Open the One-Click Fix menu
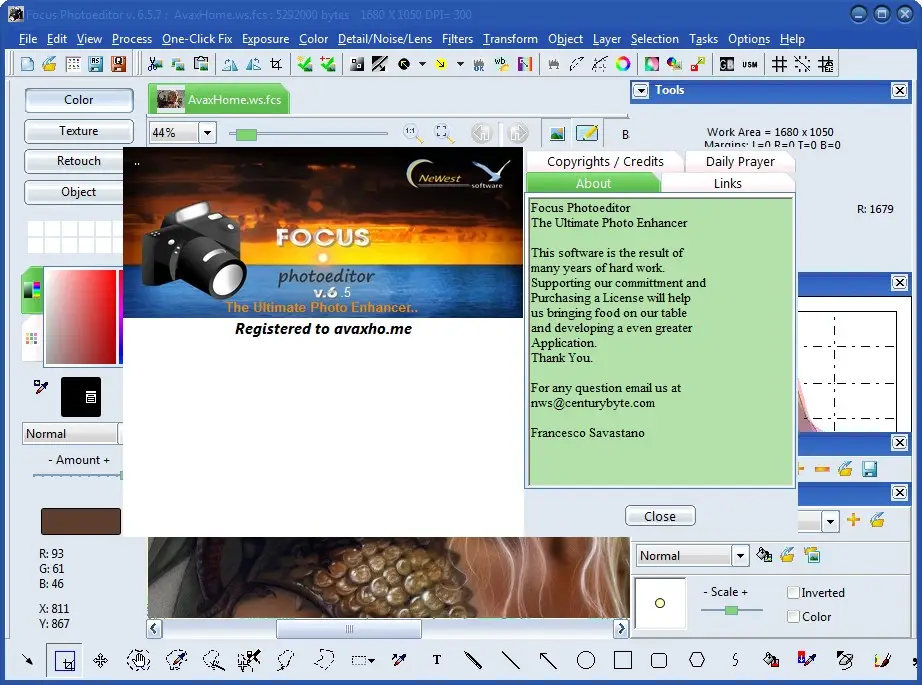The height and width of the screenshot is (685, 922). [x=197, y=39]
